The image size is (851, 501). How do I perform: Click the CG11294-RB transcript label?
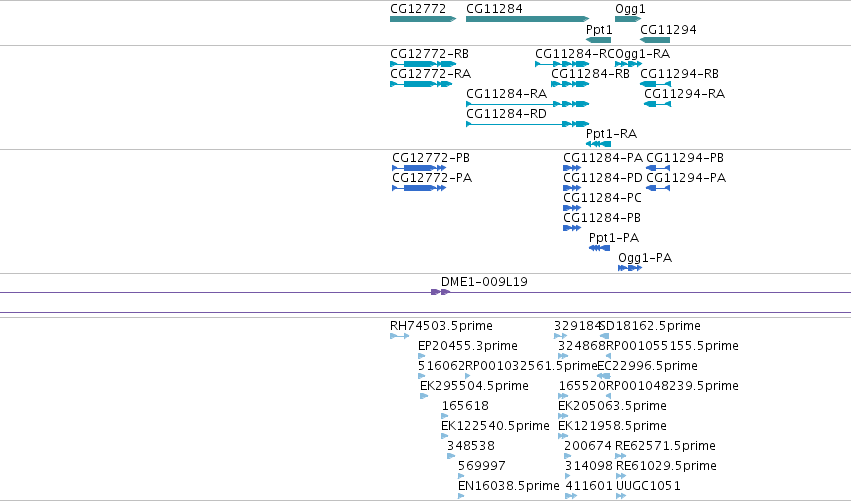coord(679,74)
